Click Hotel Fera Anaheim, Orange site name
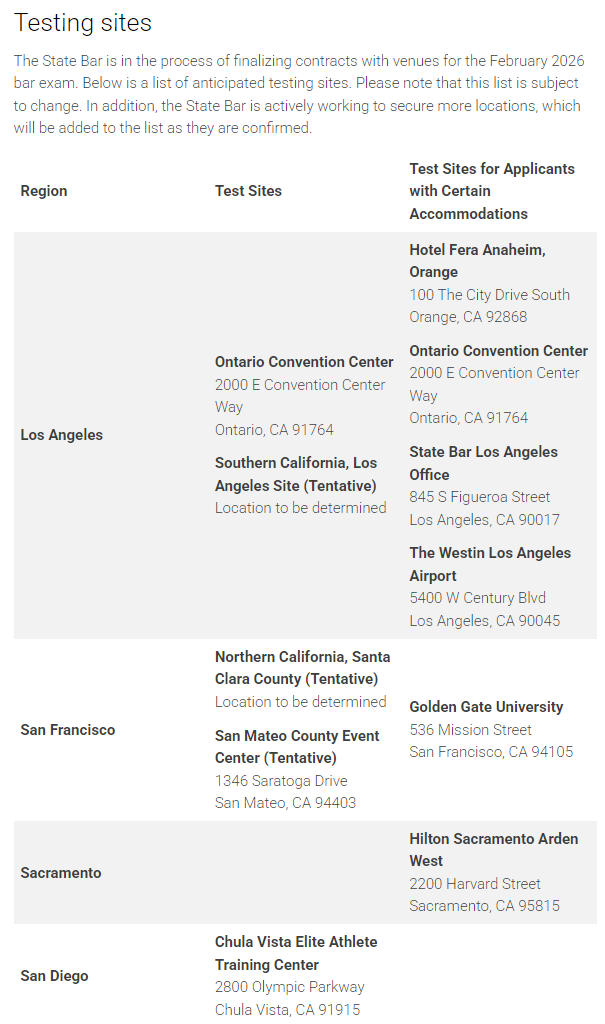The height and width of the screenshot is (1024, 605). pyautogui.click(x=477, y=260)
